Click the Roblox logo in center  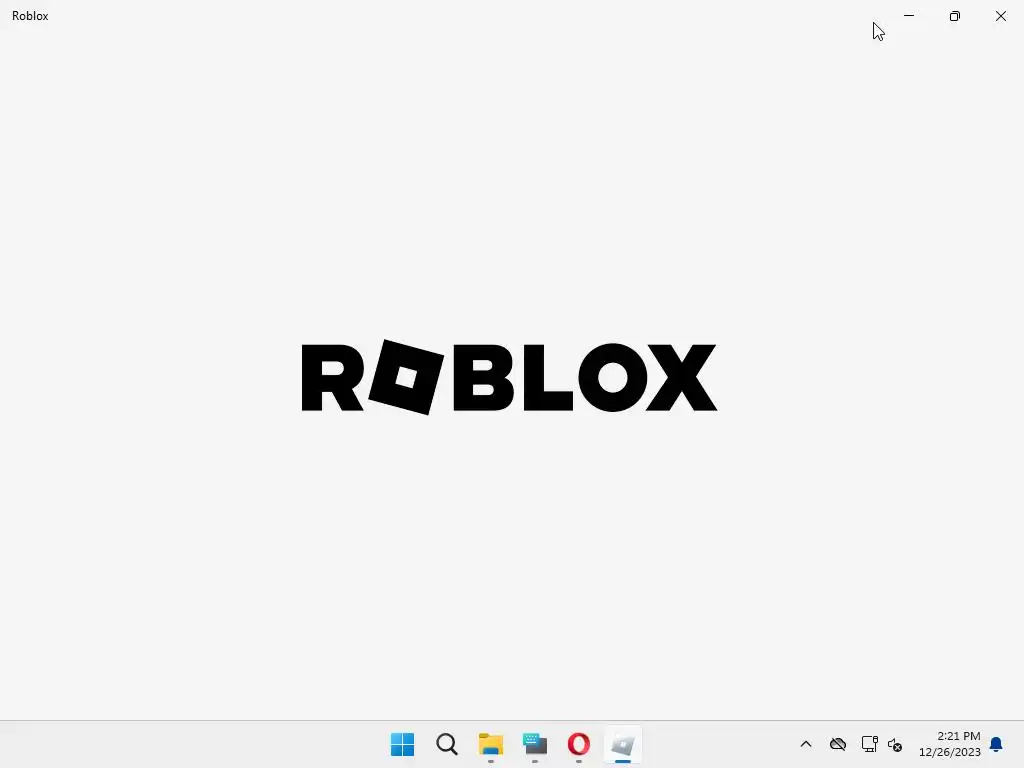509,377
